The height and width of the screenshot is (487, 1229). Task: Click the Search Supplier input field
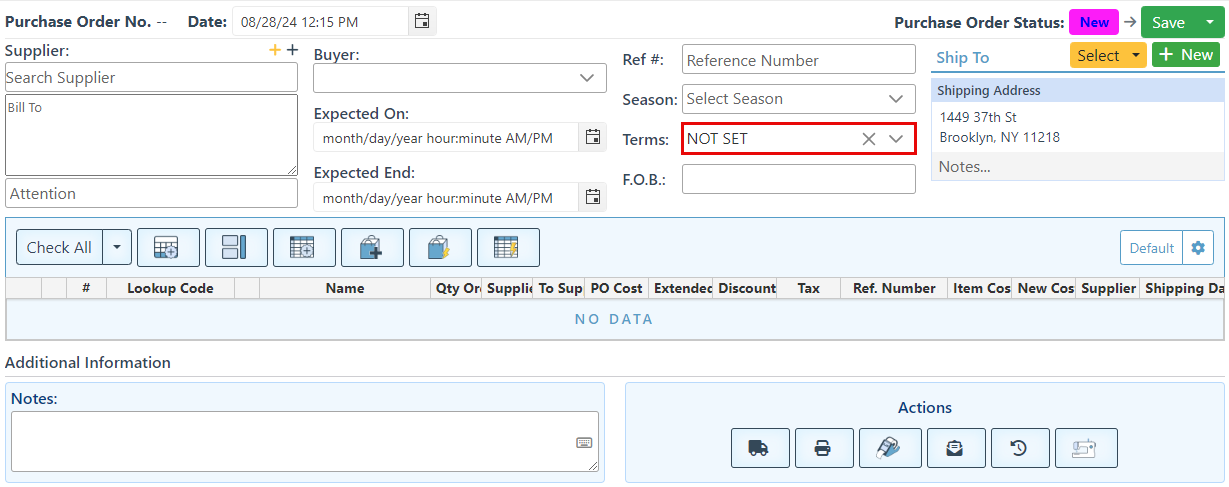[x=151, y=78]
